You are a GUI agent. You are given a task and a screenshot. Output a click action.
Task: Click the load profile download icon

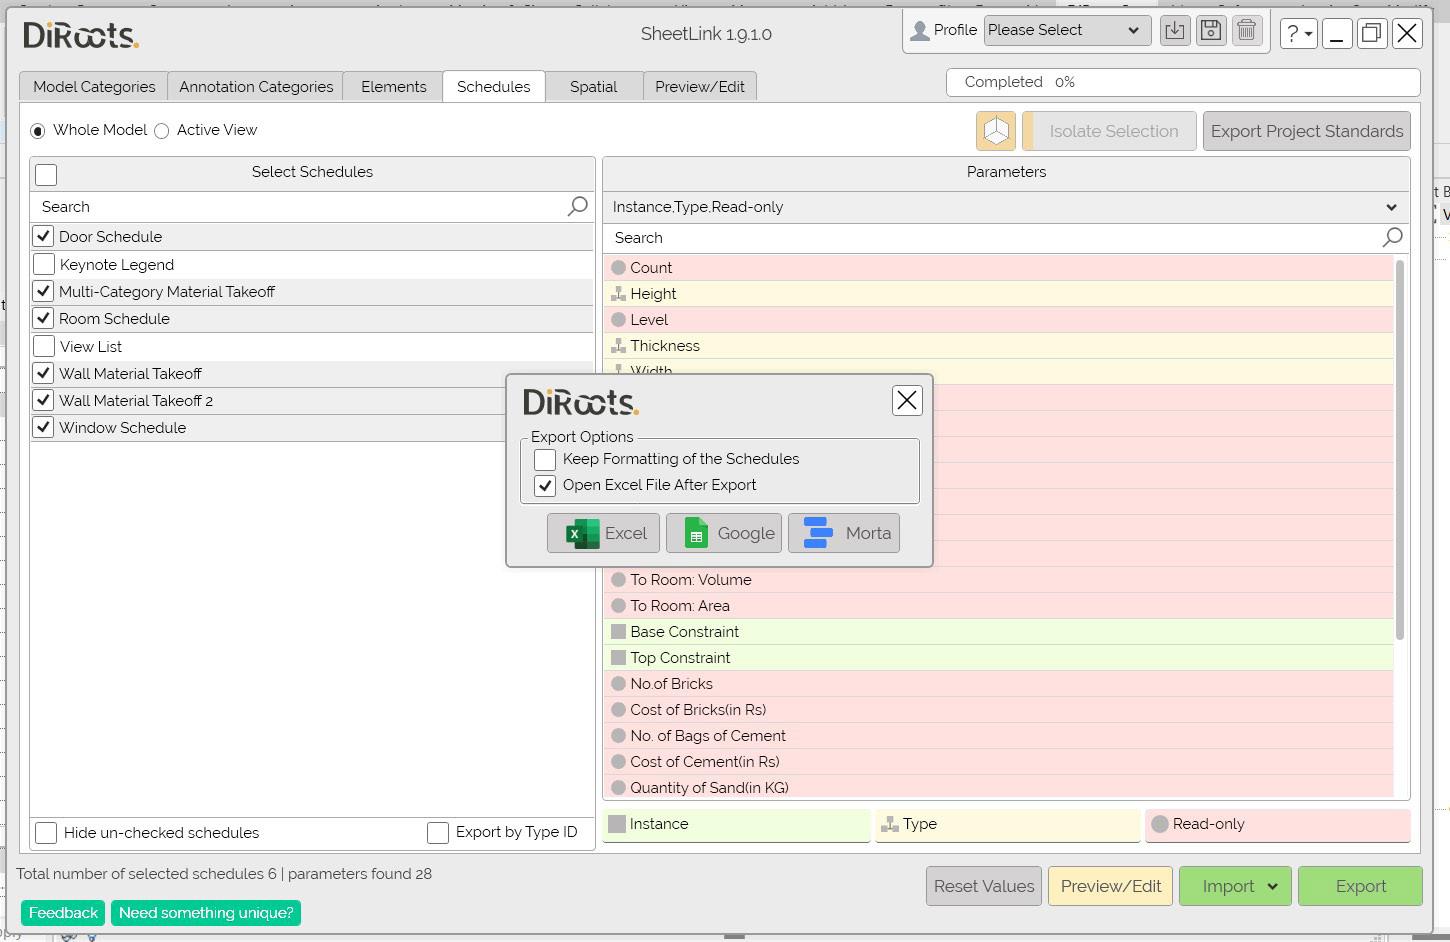(x=1175, y=31)
